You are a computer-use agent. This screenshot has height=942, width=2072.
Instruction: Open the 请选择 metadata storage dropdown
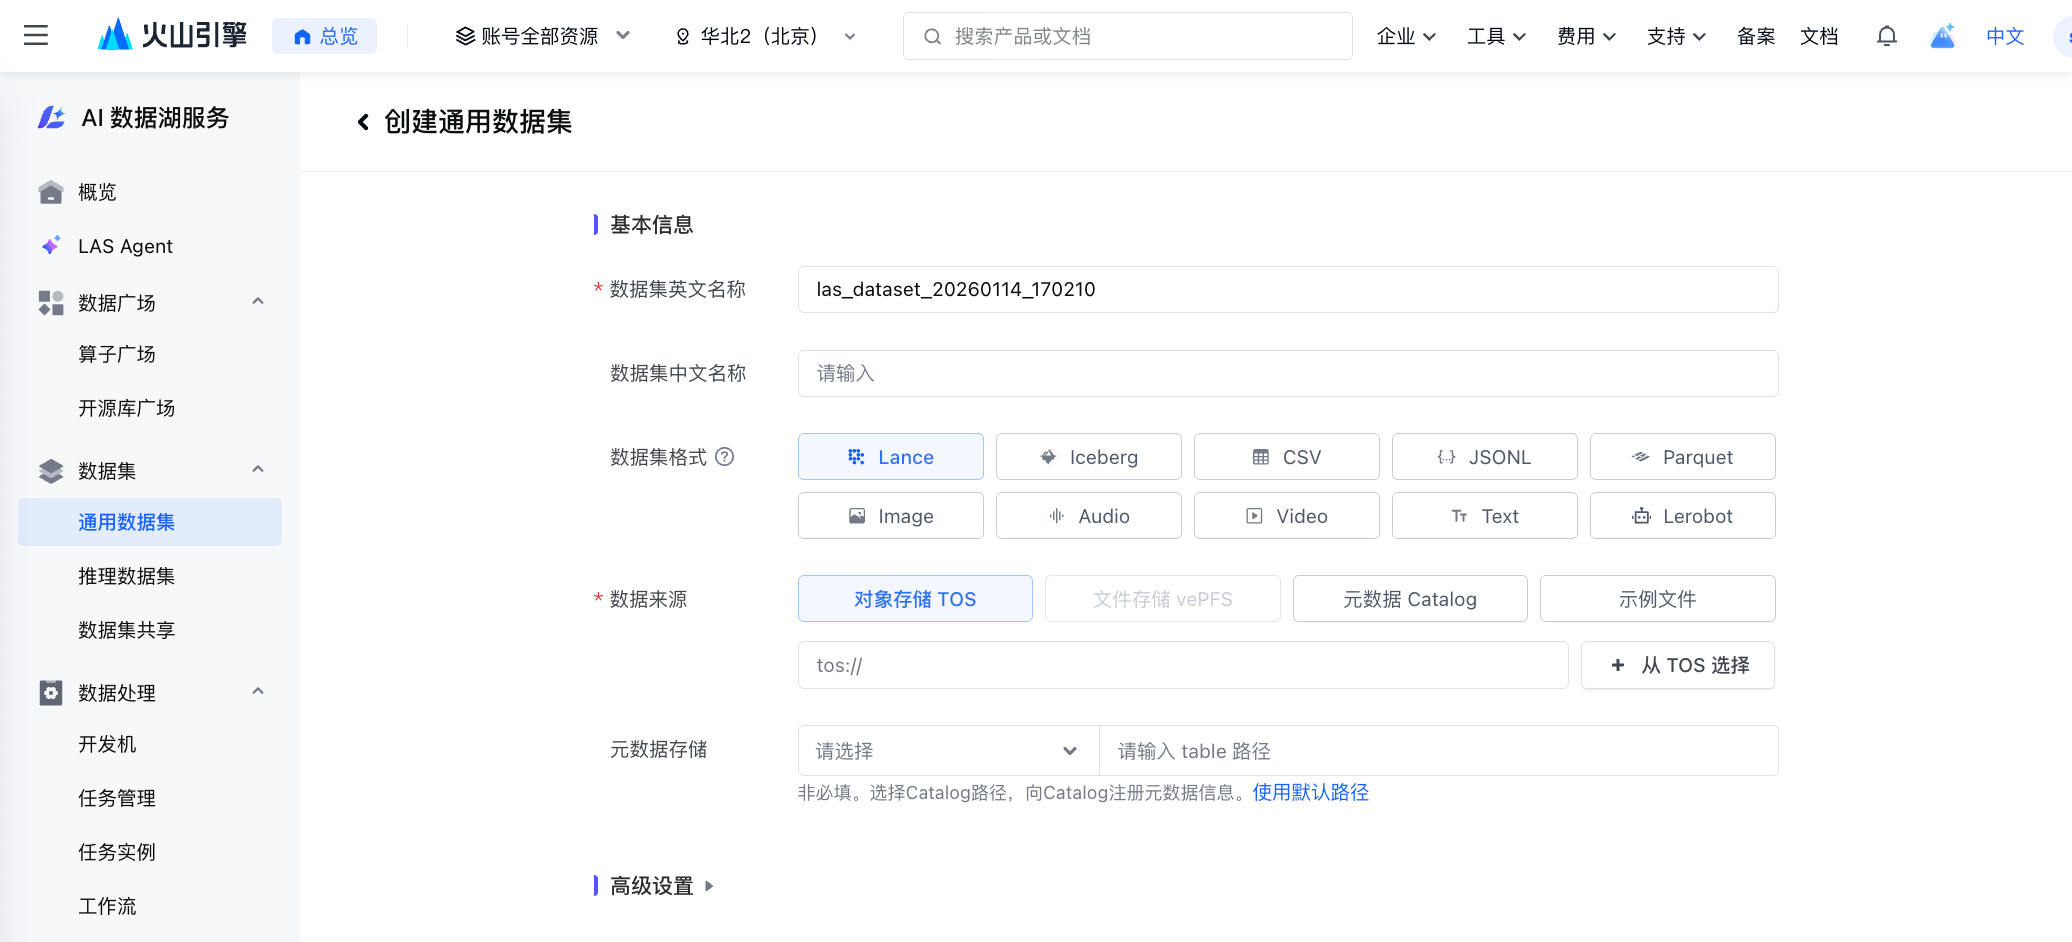pyautogui.click(x=947, y=751)
